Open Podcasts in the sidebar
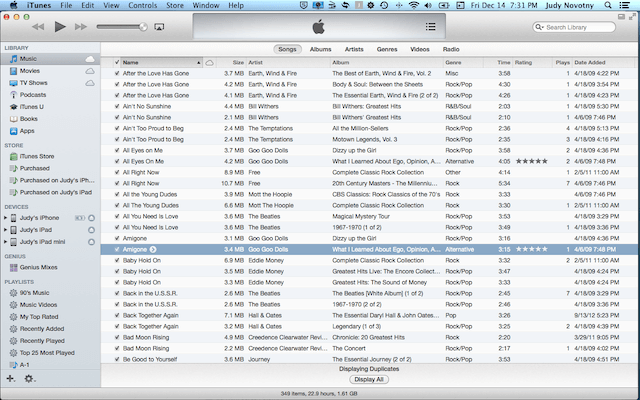Viewport: 640px width, 400px height. point(33,95)
